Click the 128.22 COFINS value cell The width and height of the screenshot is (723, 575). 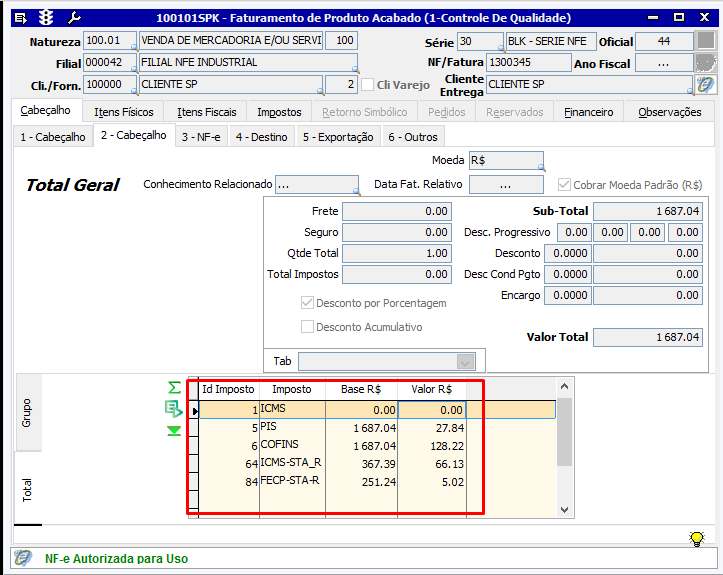(x=432, y=446)
